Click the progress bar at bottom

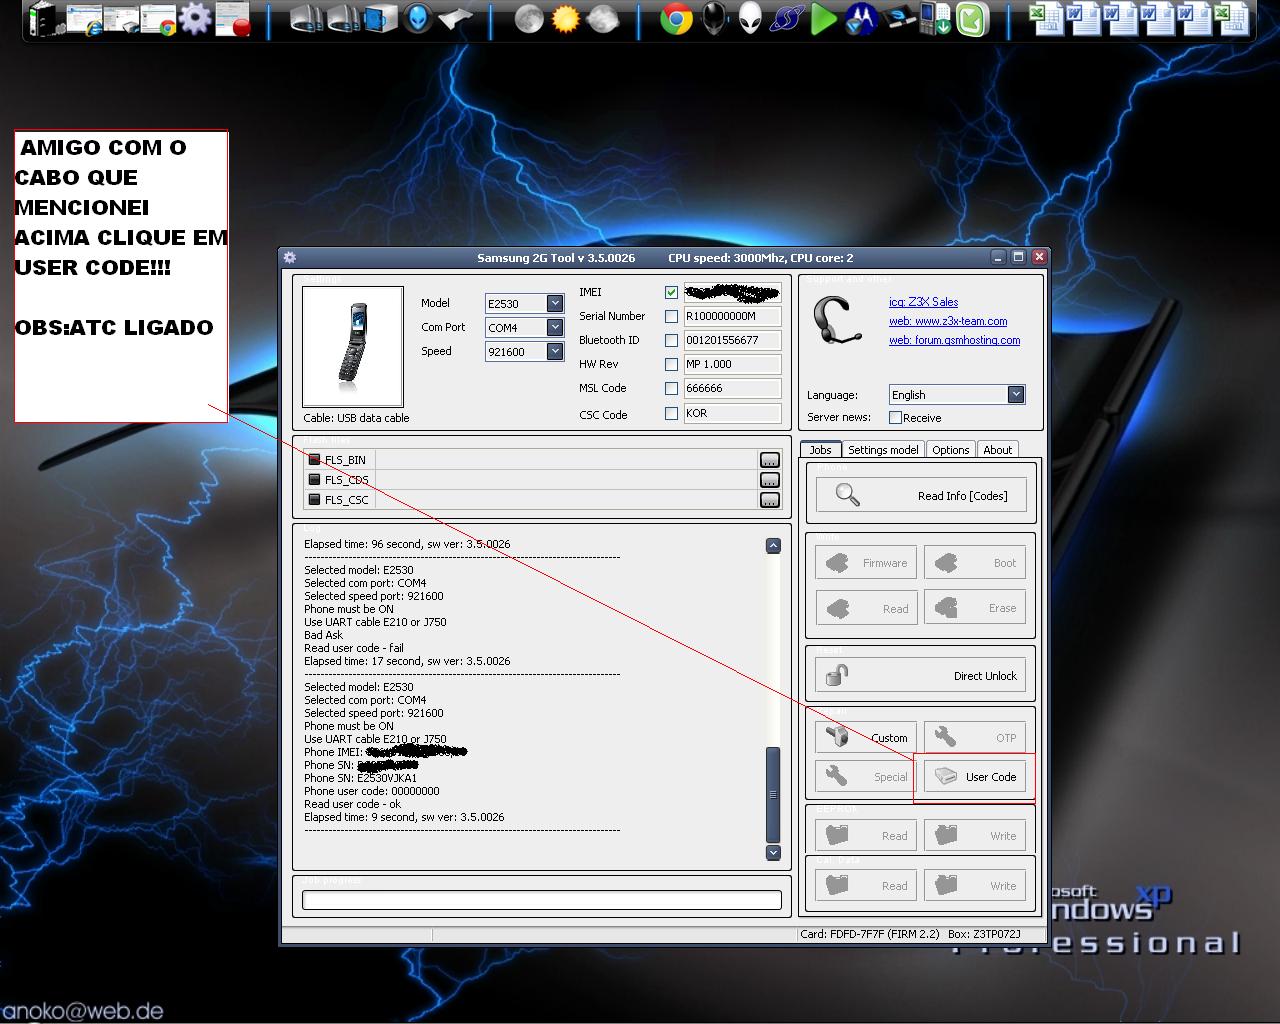click(541, 900)
